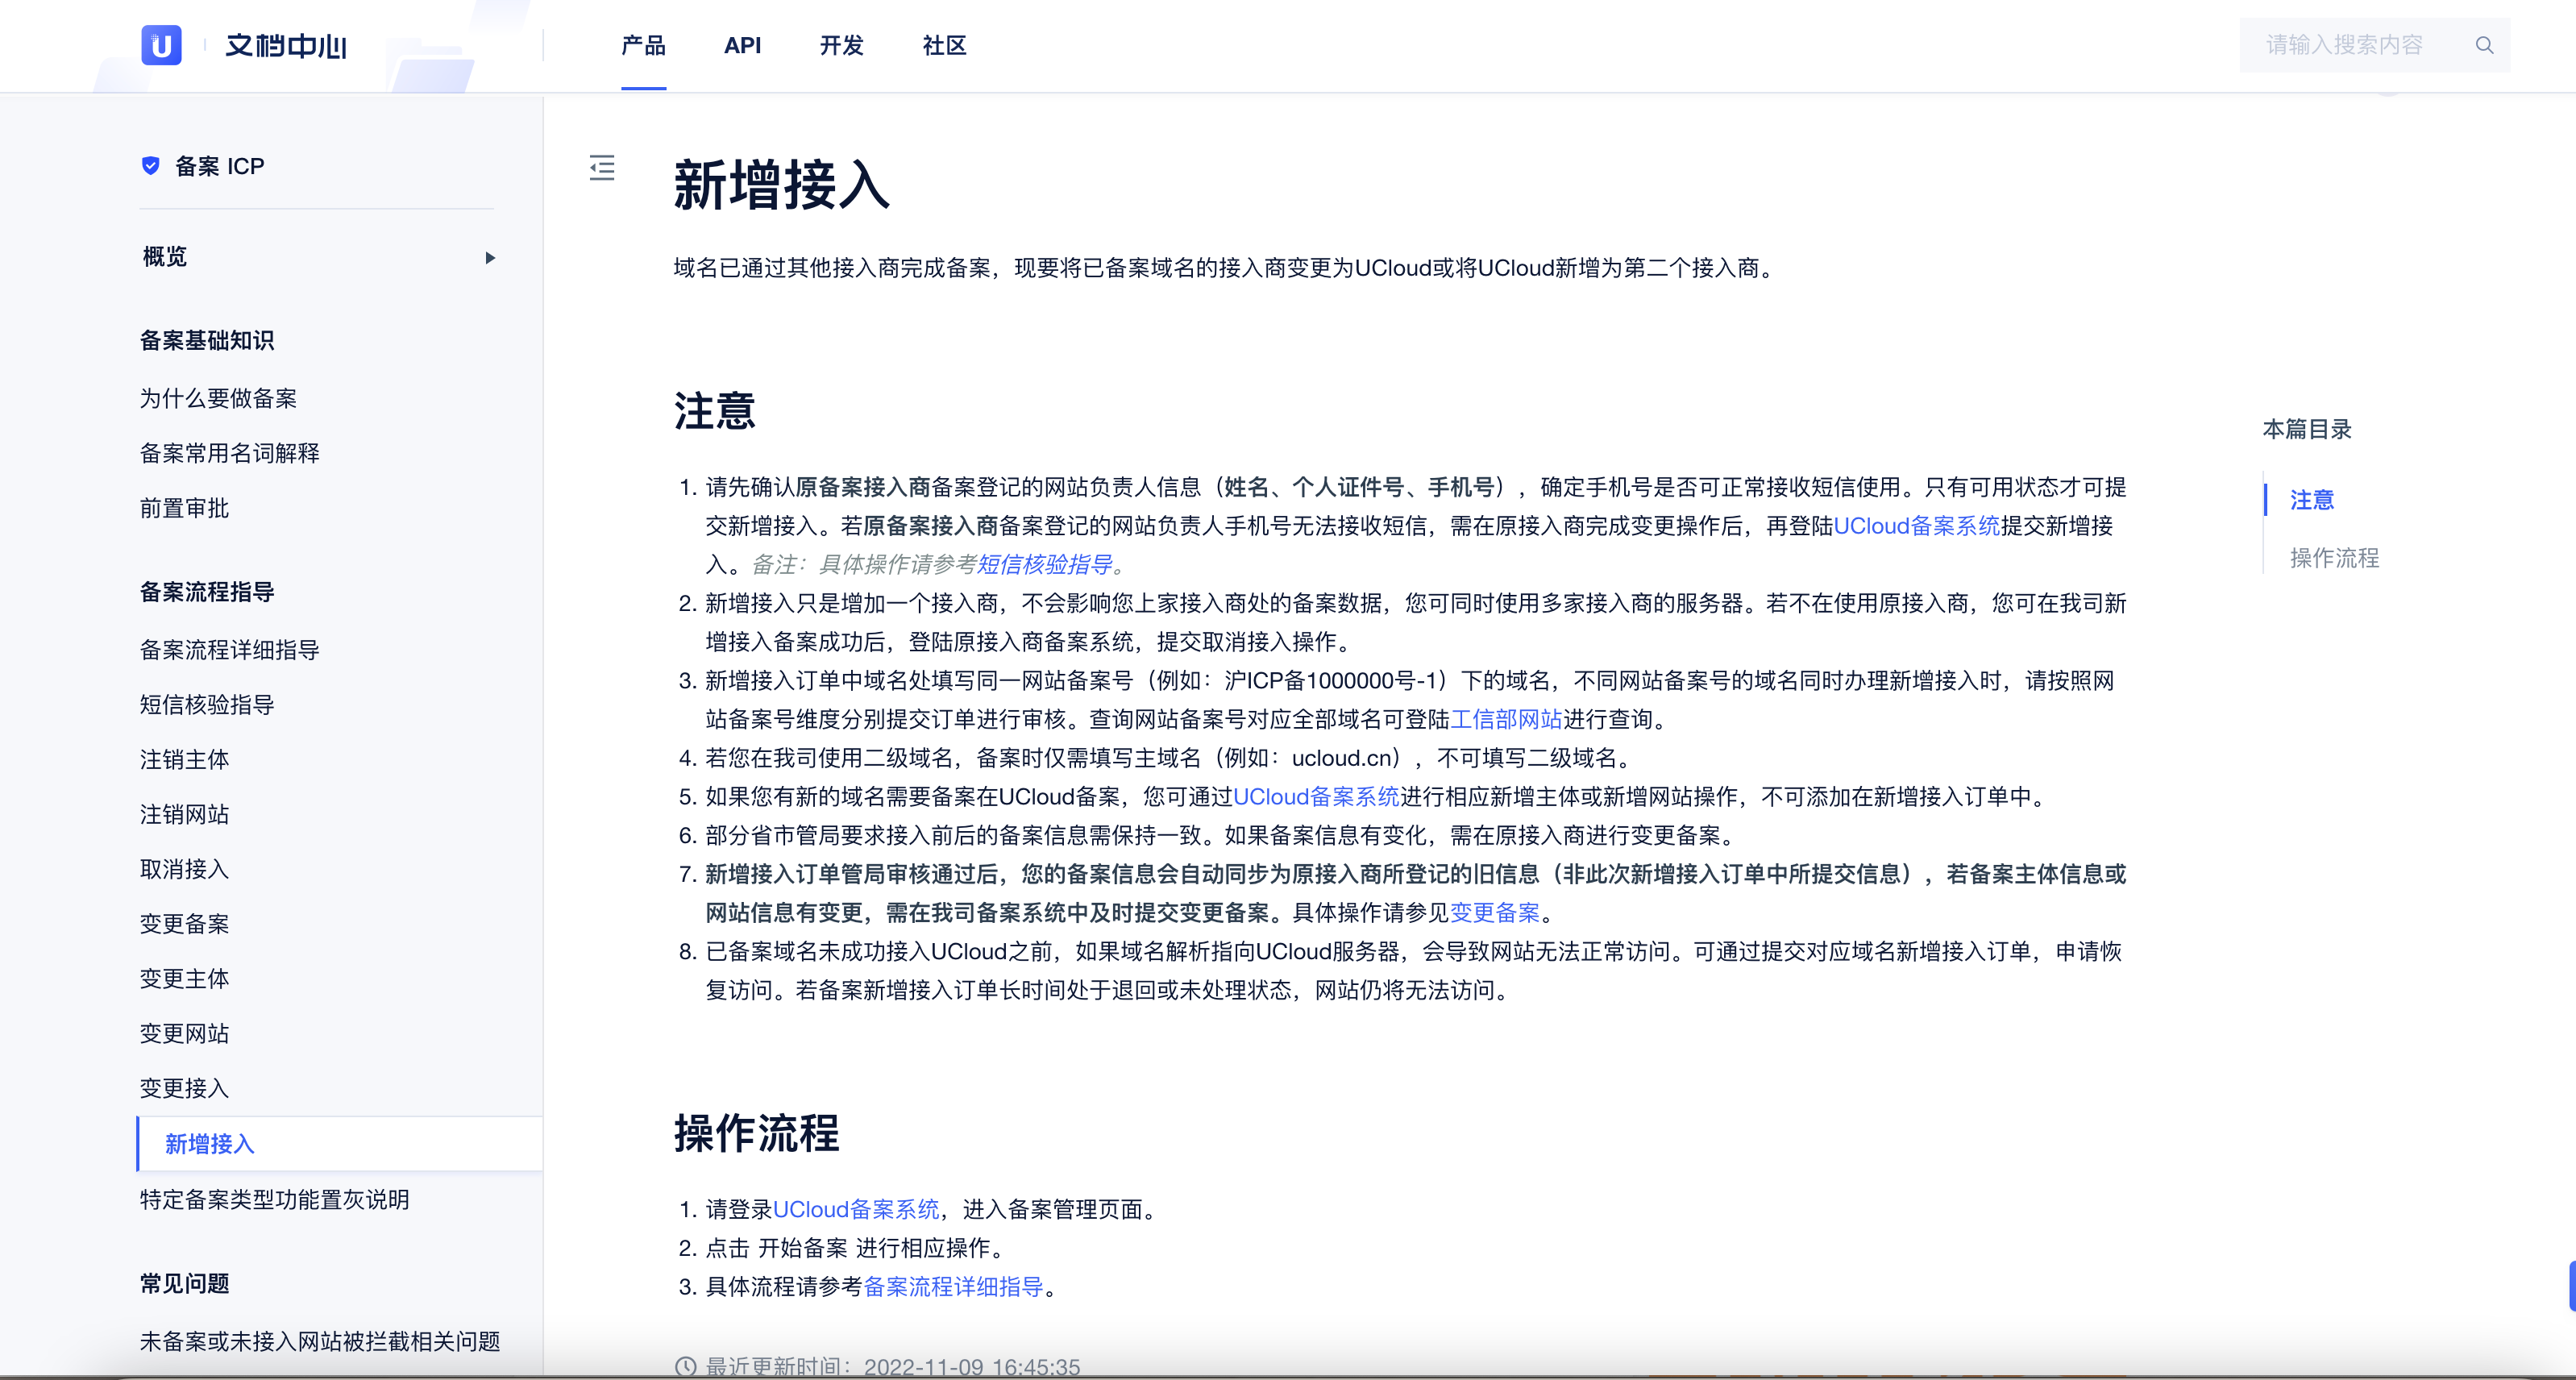Open UCloud备案系统 link in note 5
This screenshot has width=2576, height=1380.
[1316, 797]
